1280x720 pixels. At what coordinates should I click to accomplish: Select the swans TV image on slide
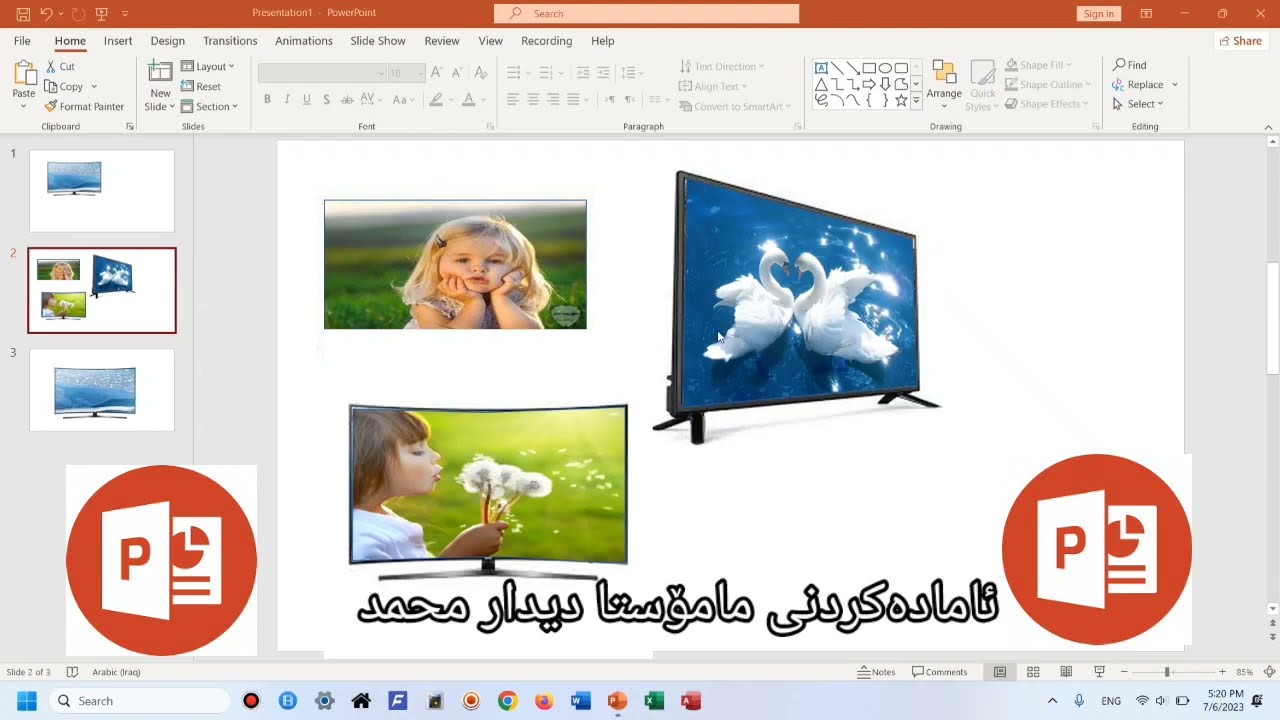795,305
